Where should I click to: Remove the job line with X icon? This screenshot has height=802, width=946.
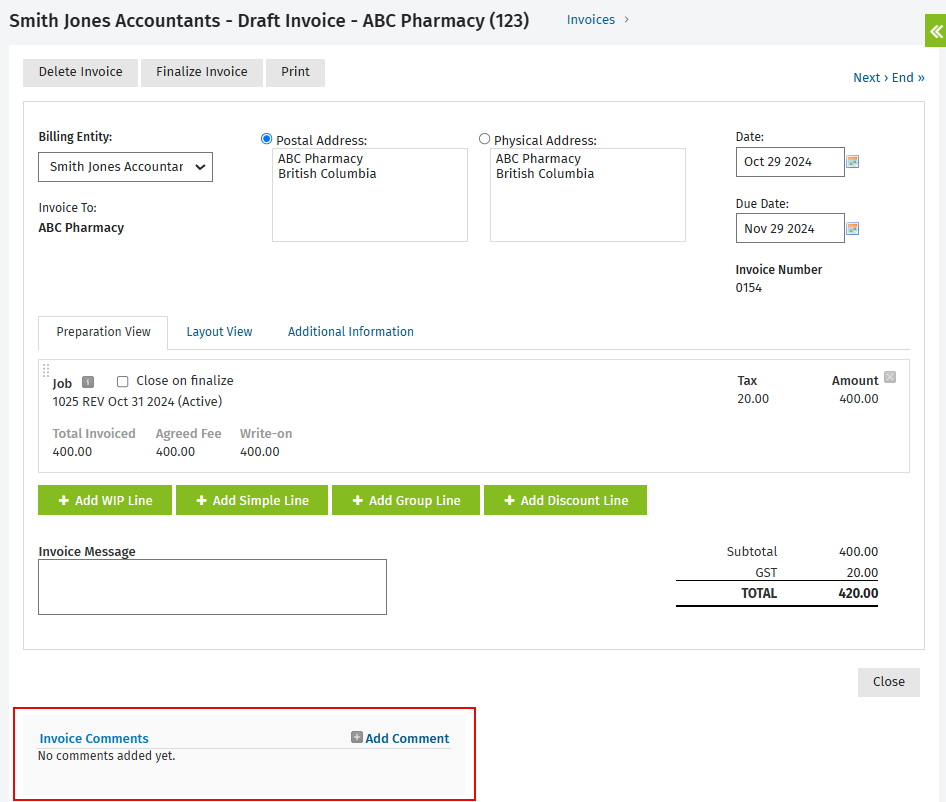tap(890, 377)
